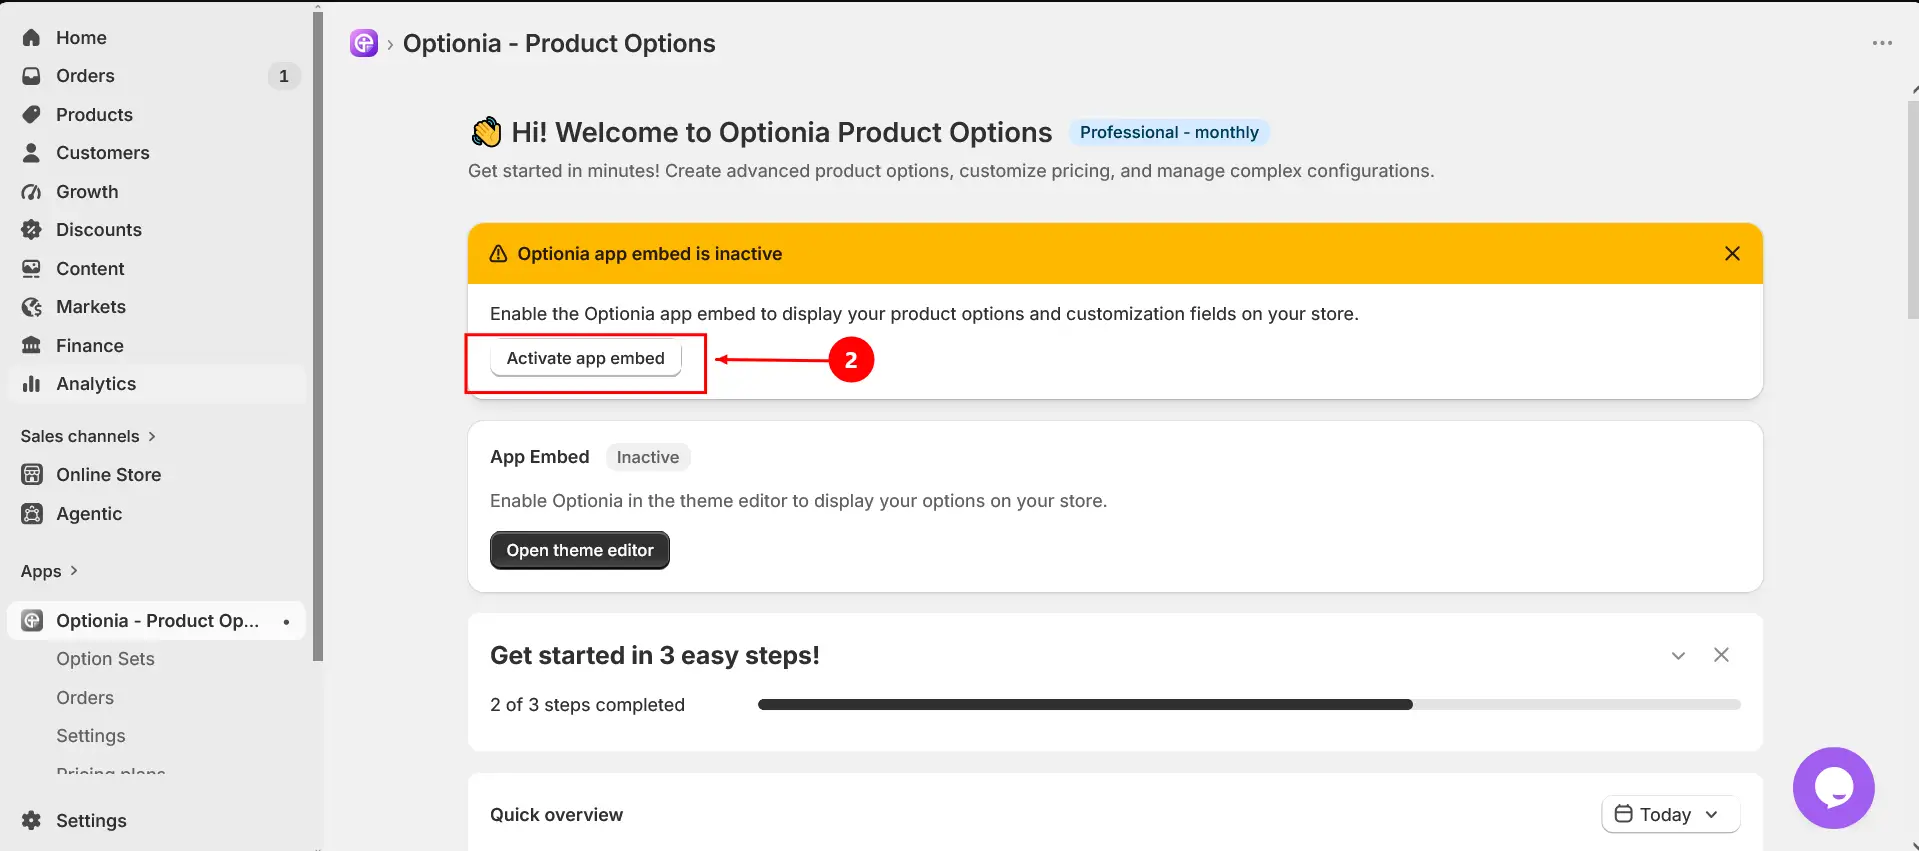This screenshot has width=1919, height=851.
Task: Open the chat support bubble
Action: point(1833,788)
